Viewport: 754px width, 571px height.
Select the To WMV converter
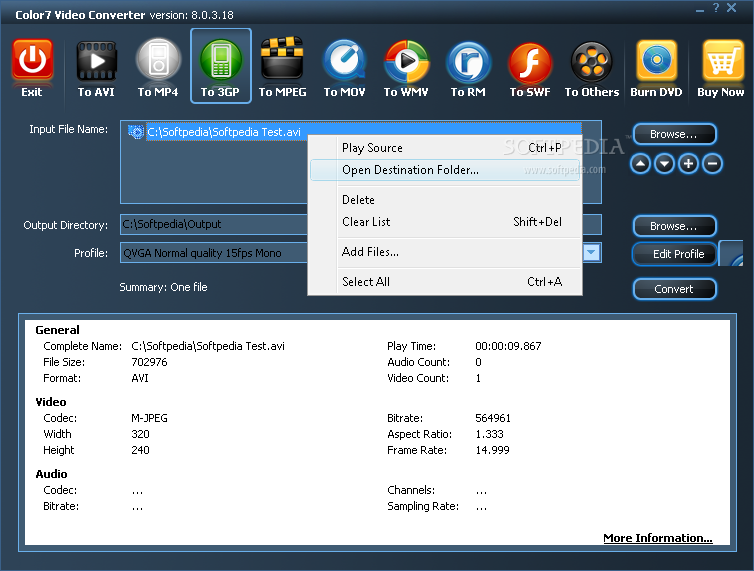coord(406,68)
